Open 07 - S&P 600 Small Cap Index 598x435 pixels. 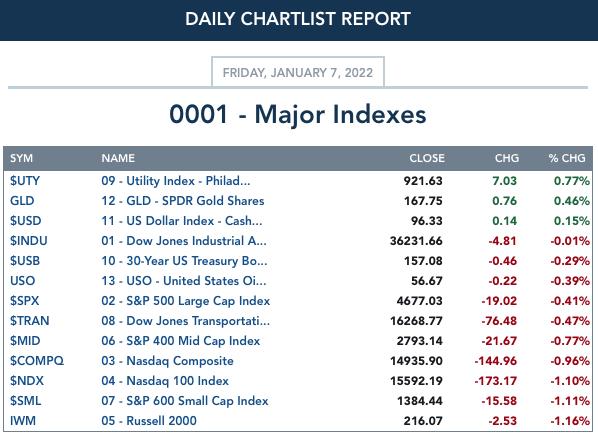pos(185,401)
